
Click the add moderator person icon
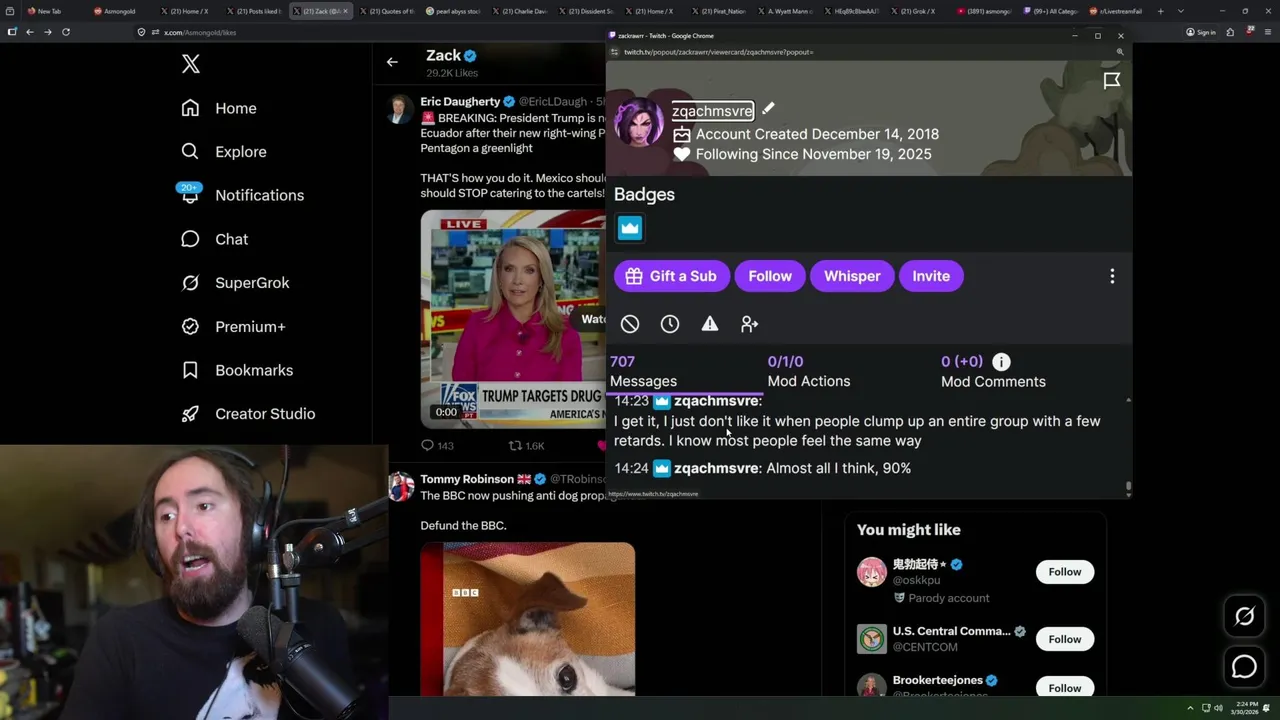(x=749, y=324)
